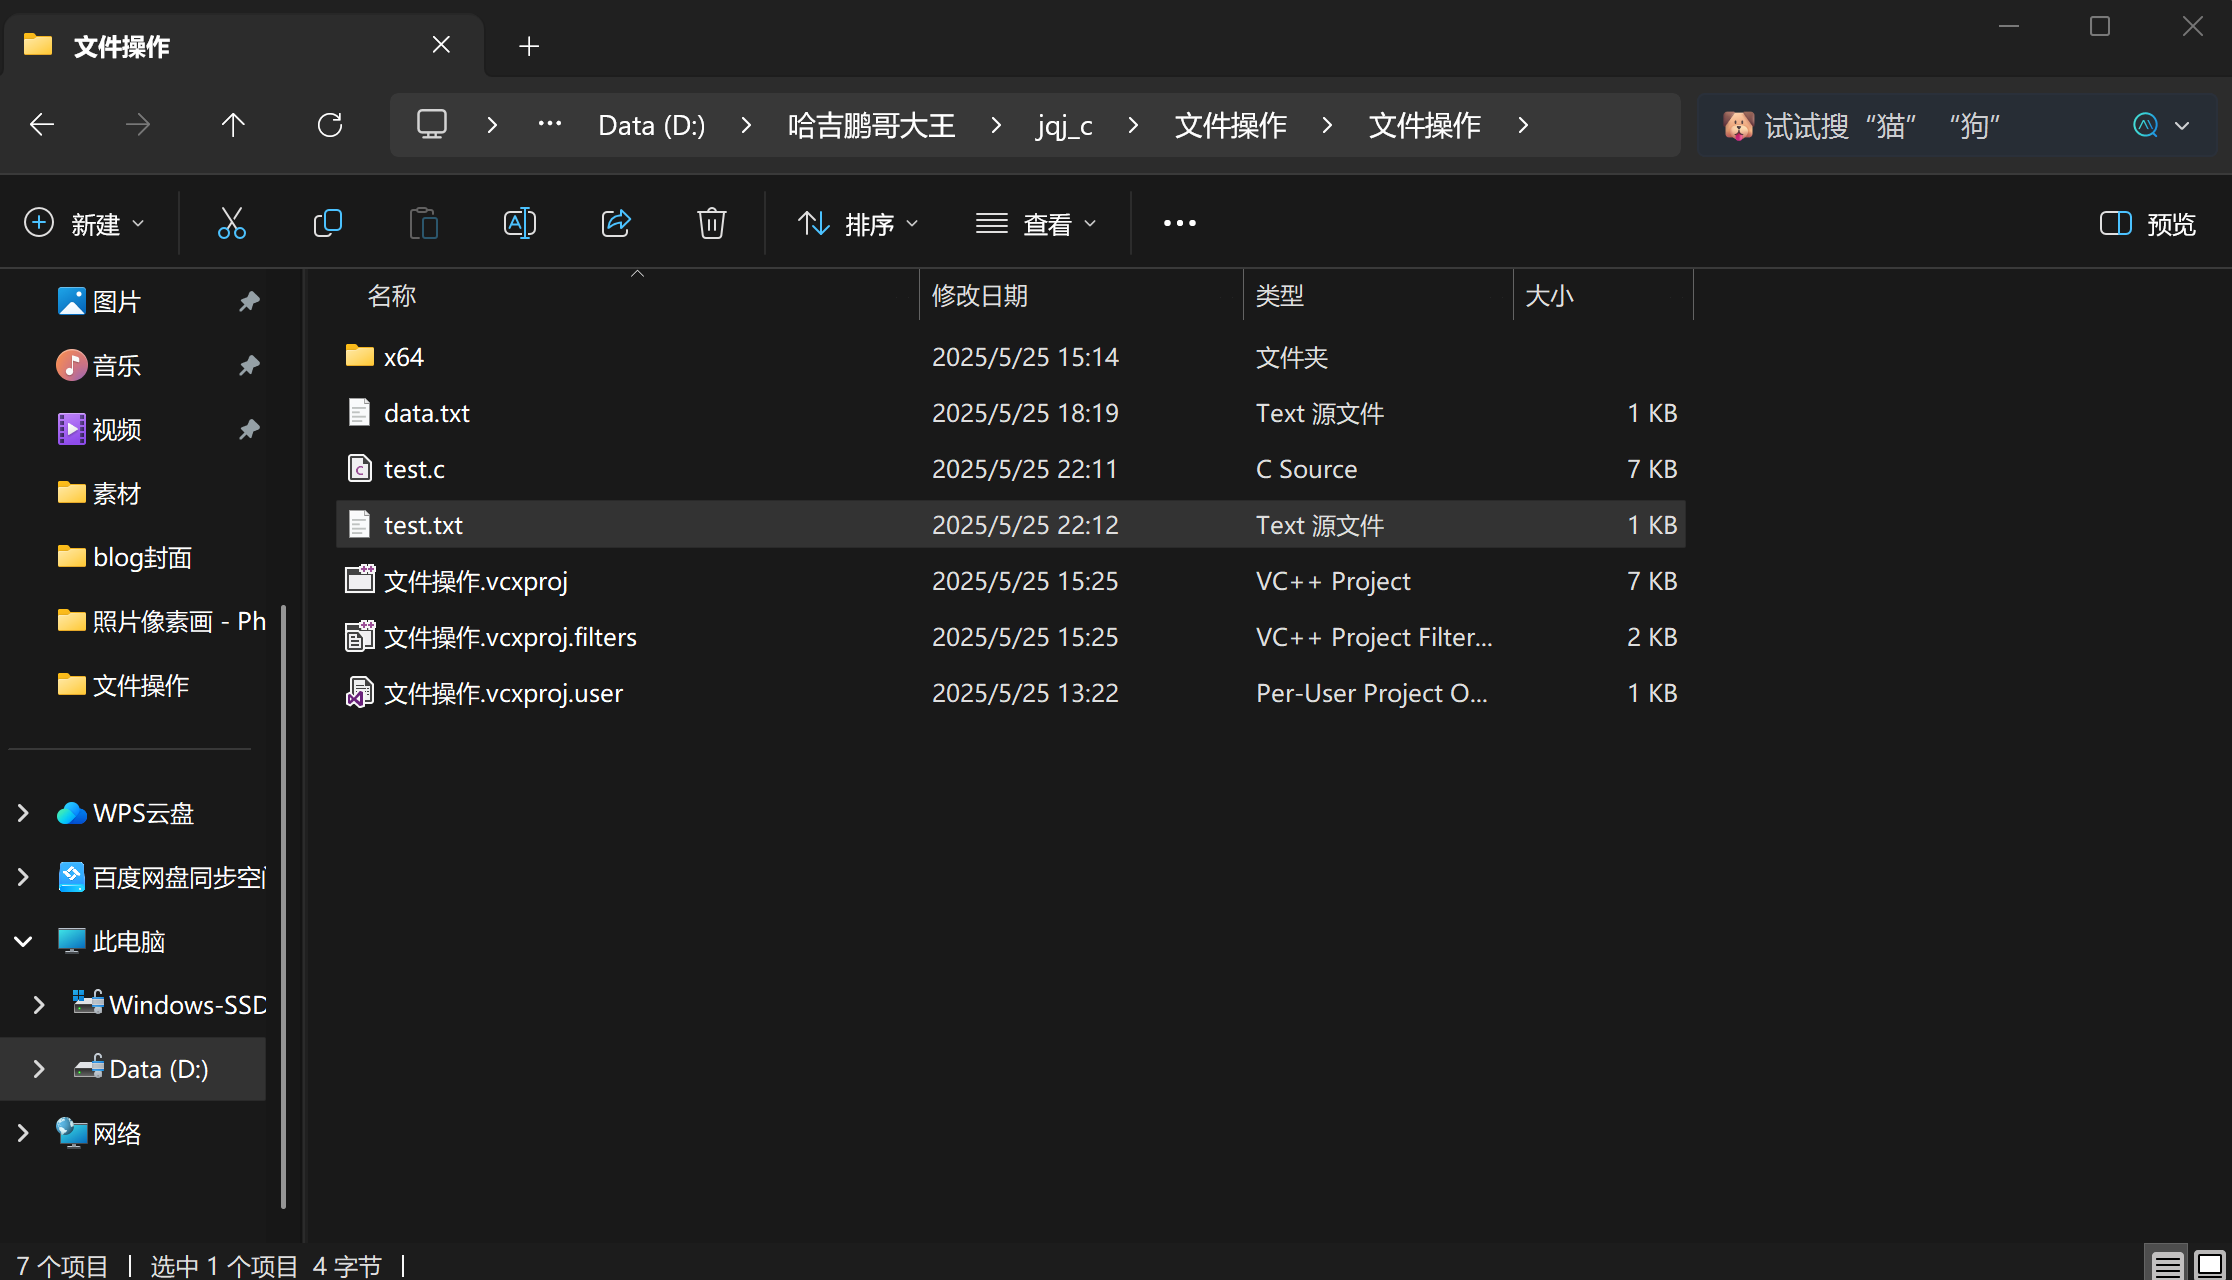Click the Share icon in toolbar
This screenshot has height=1280, width=2232.
[615, 223]
